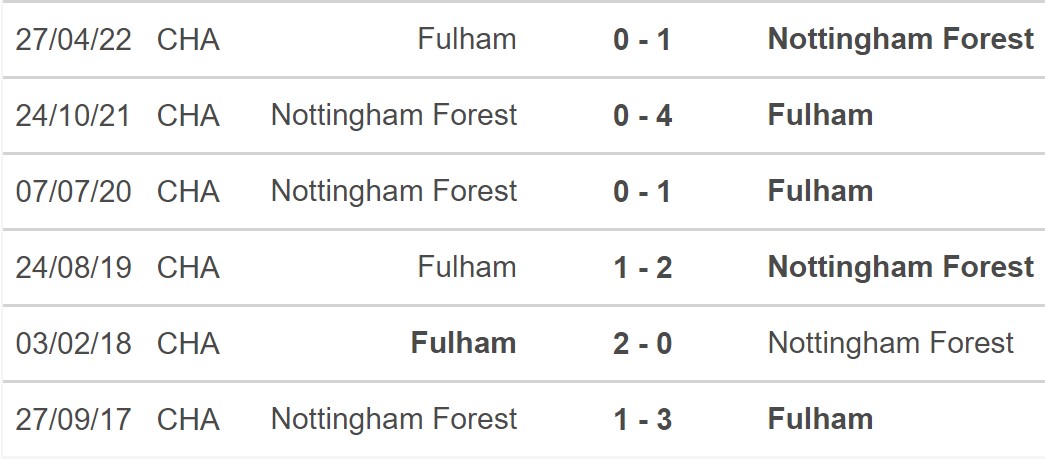1045x460 pixels.
Task: Open the 0 - 4 score result
Action: click(x=643, y=115)
